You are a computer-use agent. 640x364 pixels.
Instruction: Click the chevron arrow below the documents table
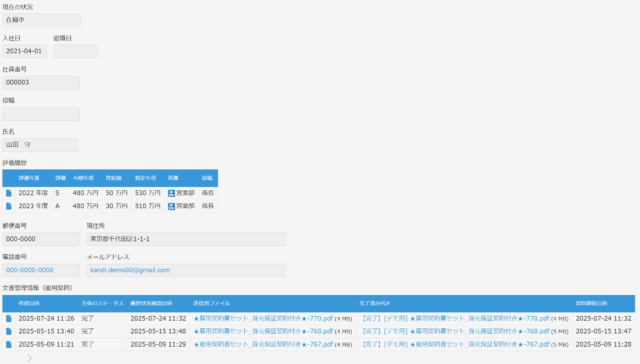(x=29, y=358)
